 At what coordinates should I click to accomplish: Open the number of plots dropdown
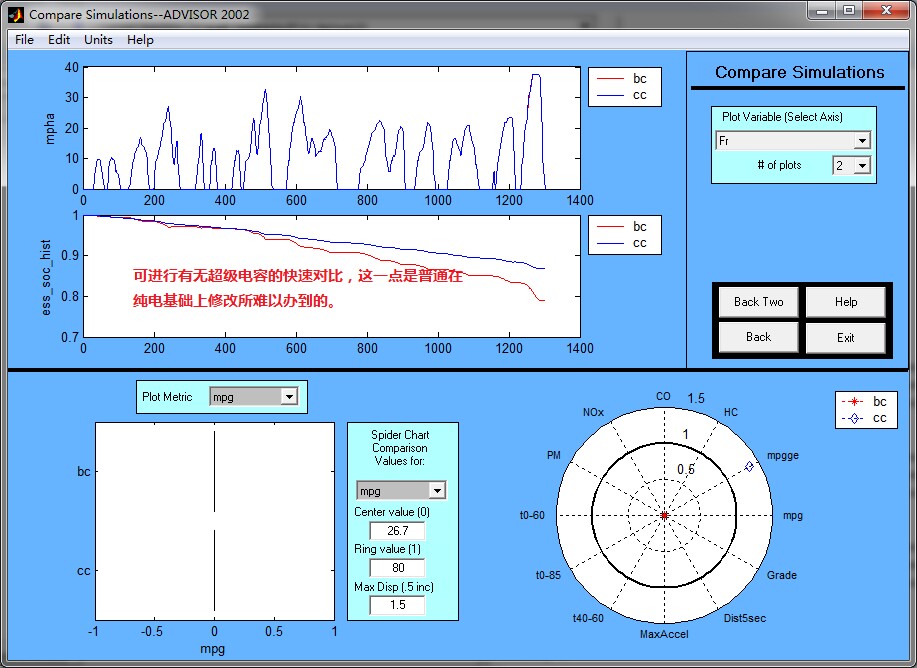pos(852,166)
